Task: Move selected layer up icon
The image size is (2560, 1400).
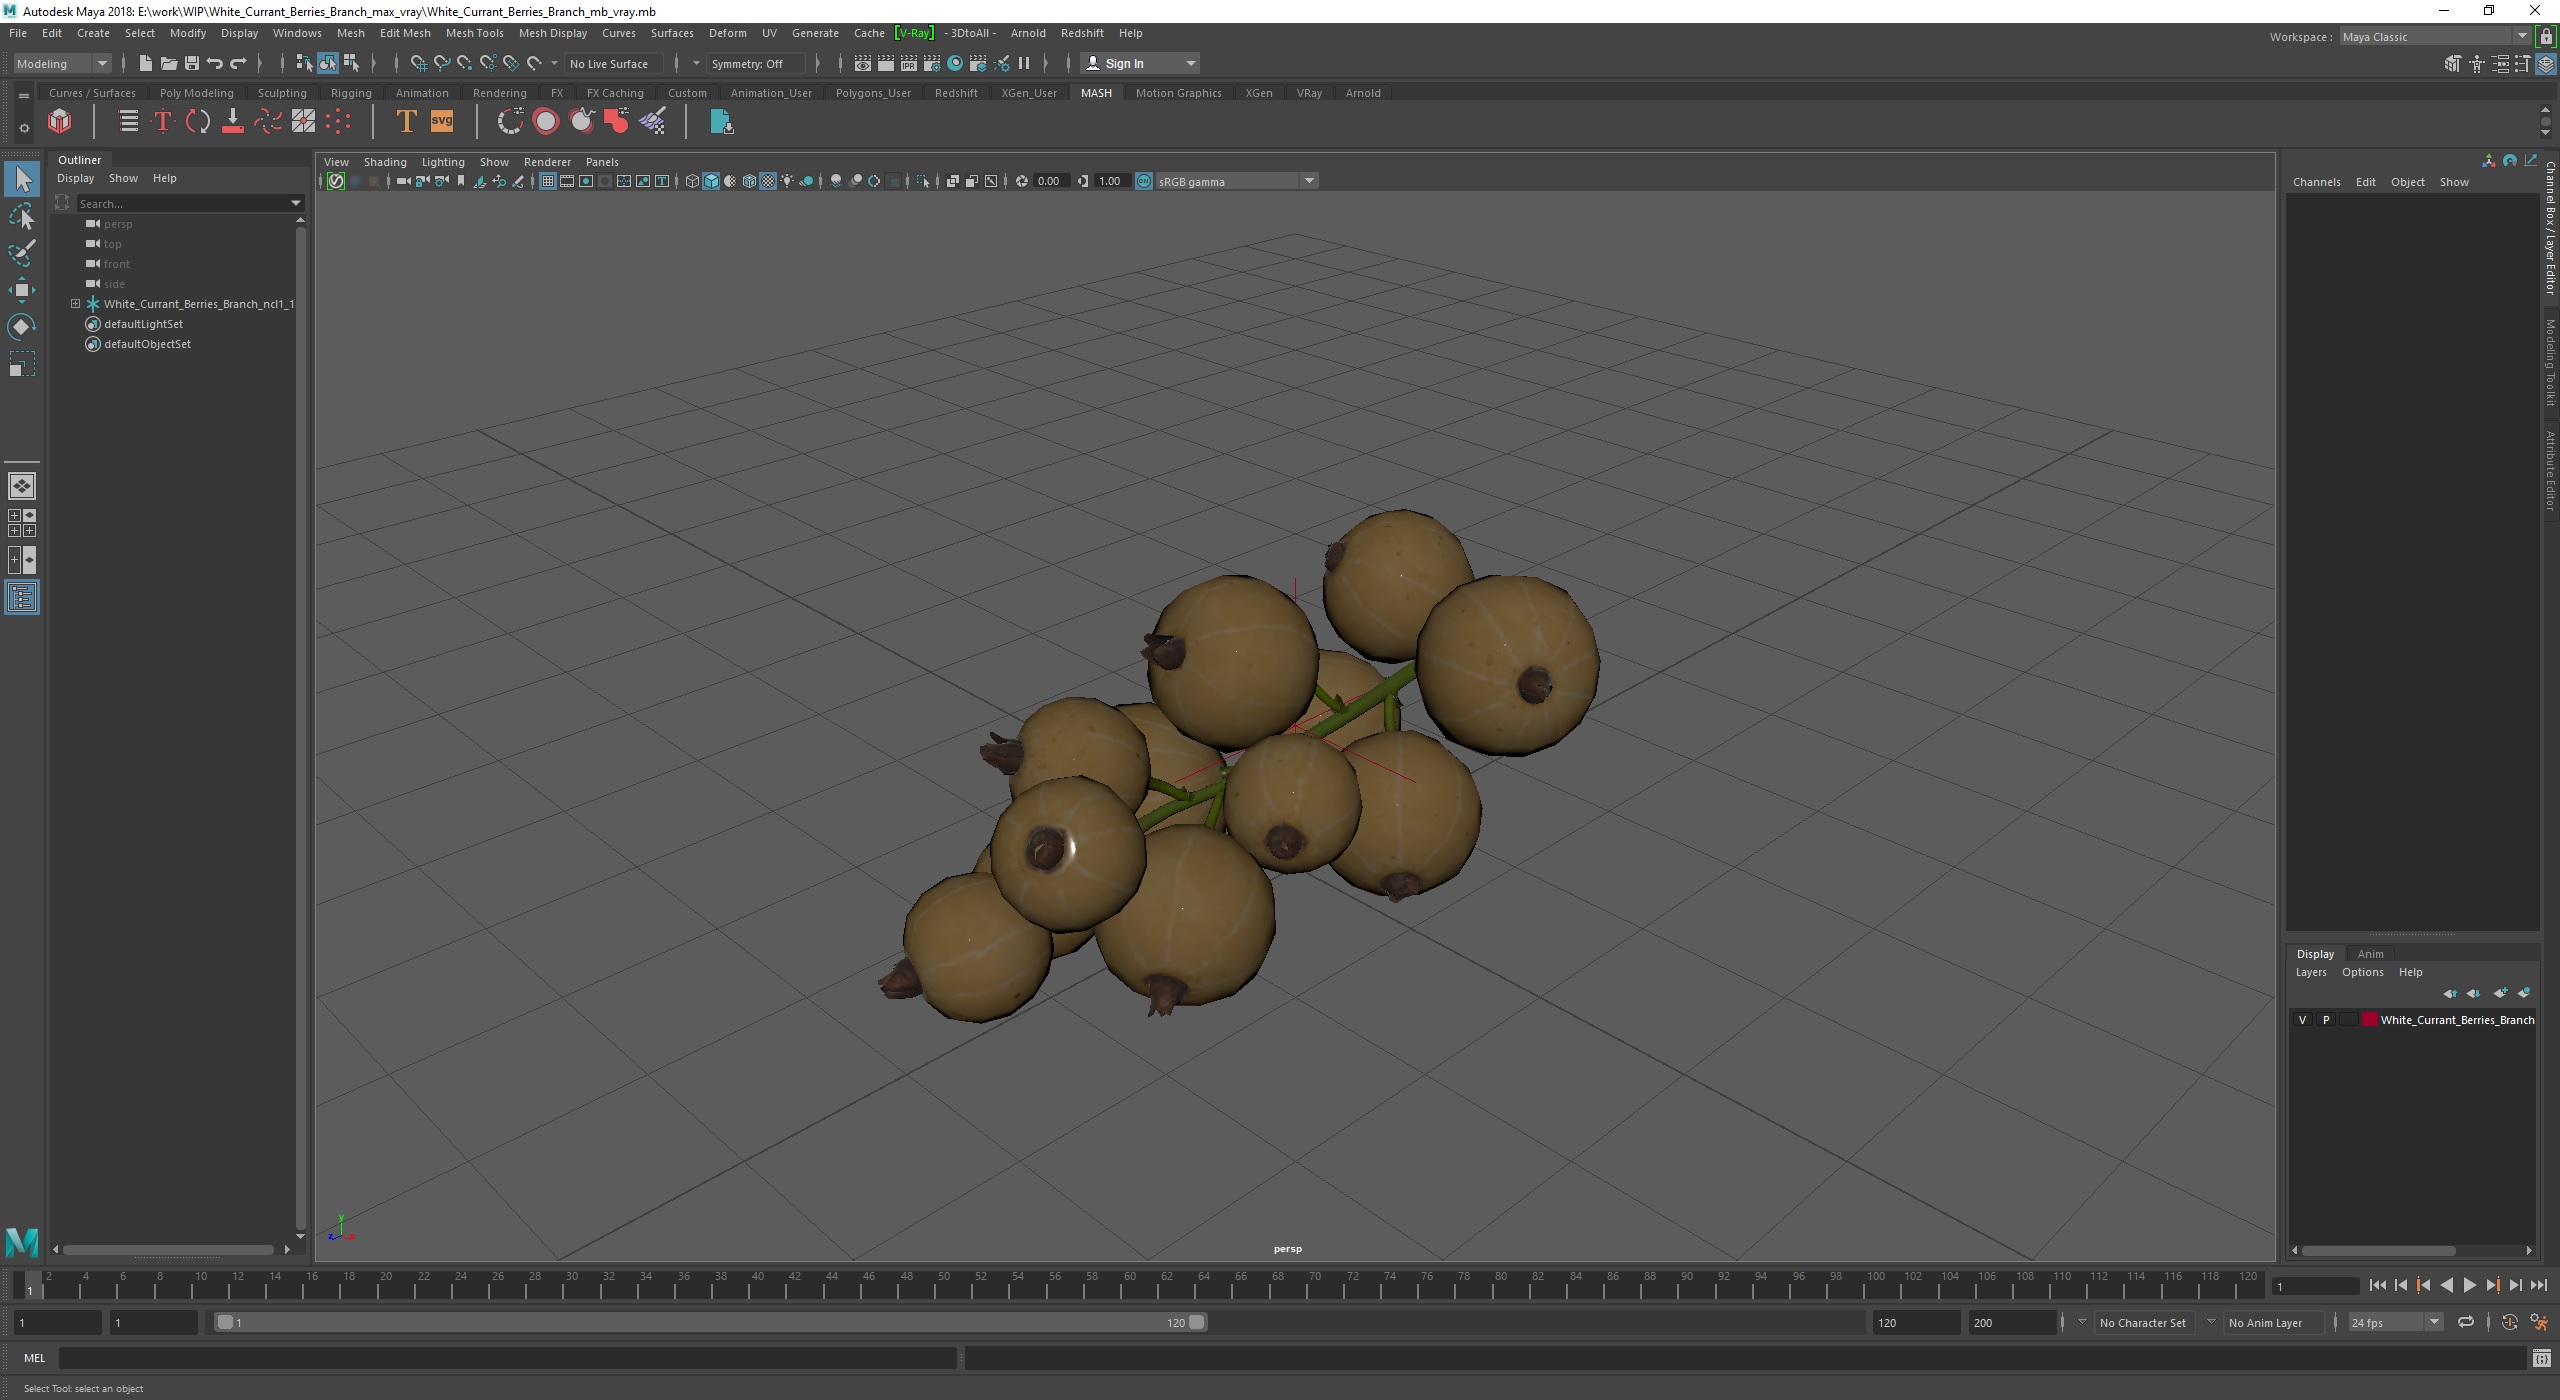Action: 2450,993
